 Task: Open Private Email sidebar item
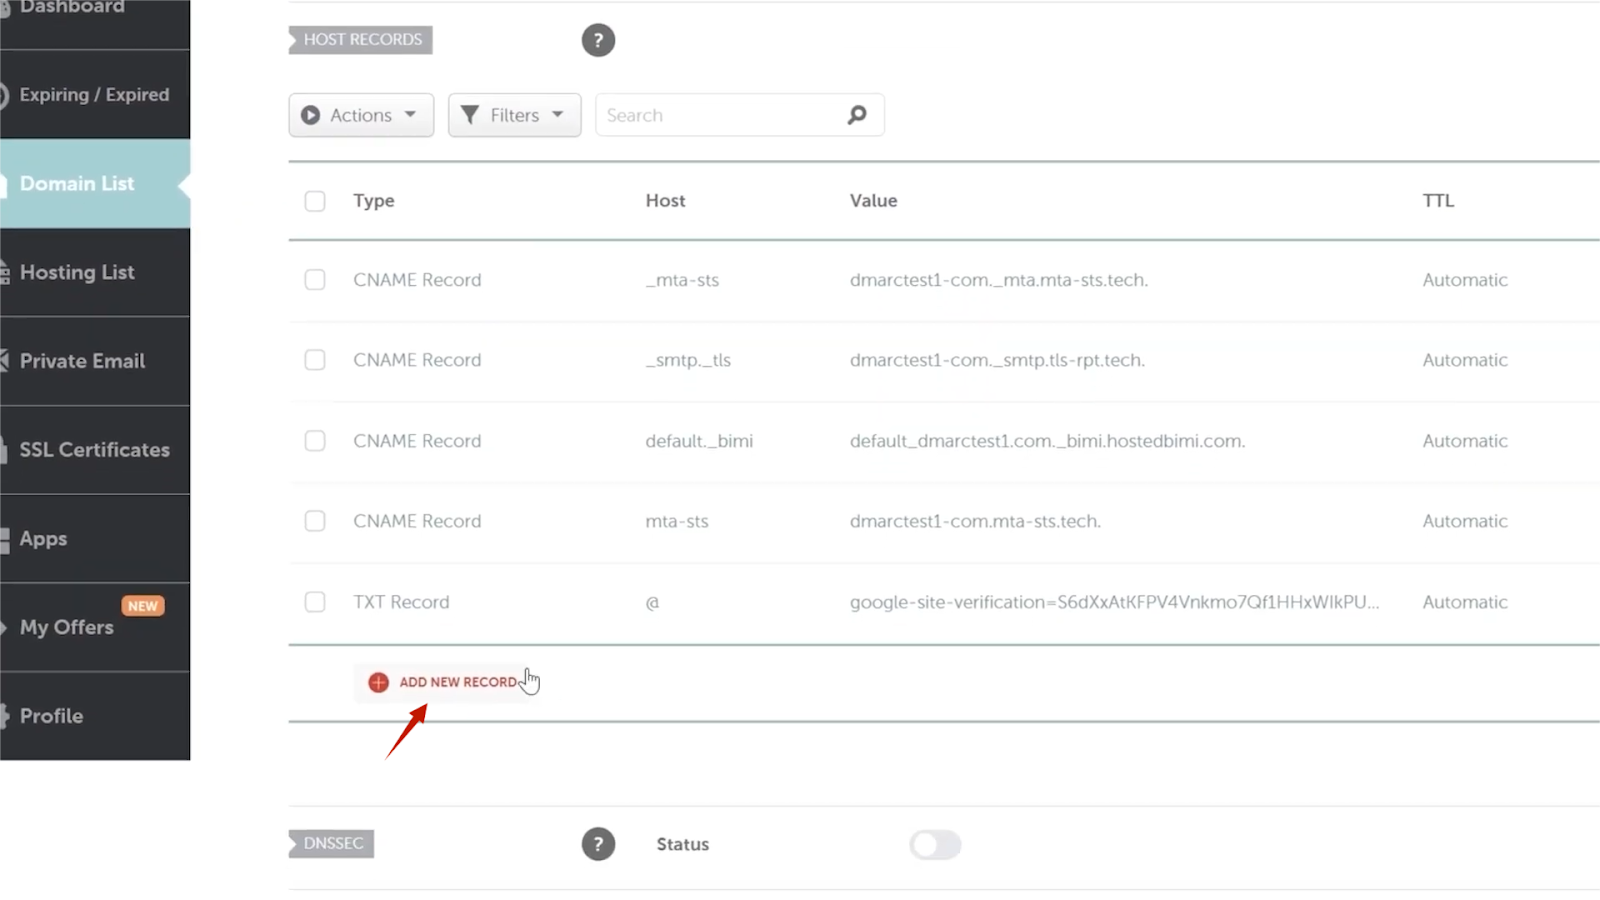pyautogui.click(x=82, y=361)
